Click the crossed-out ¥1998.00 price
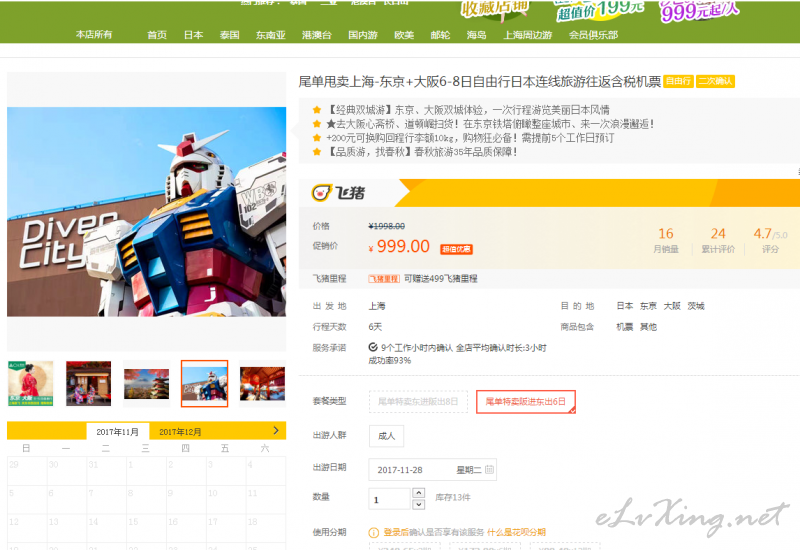 pyautogui.click(x=386, y=226)
